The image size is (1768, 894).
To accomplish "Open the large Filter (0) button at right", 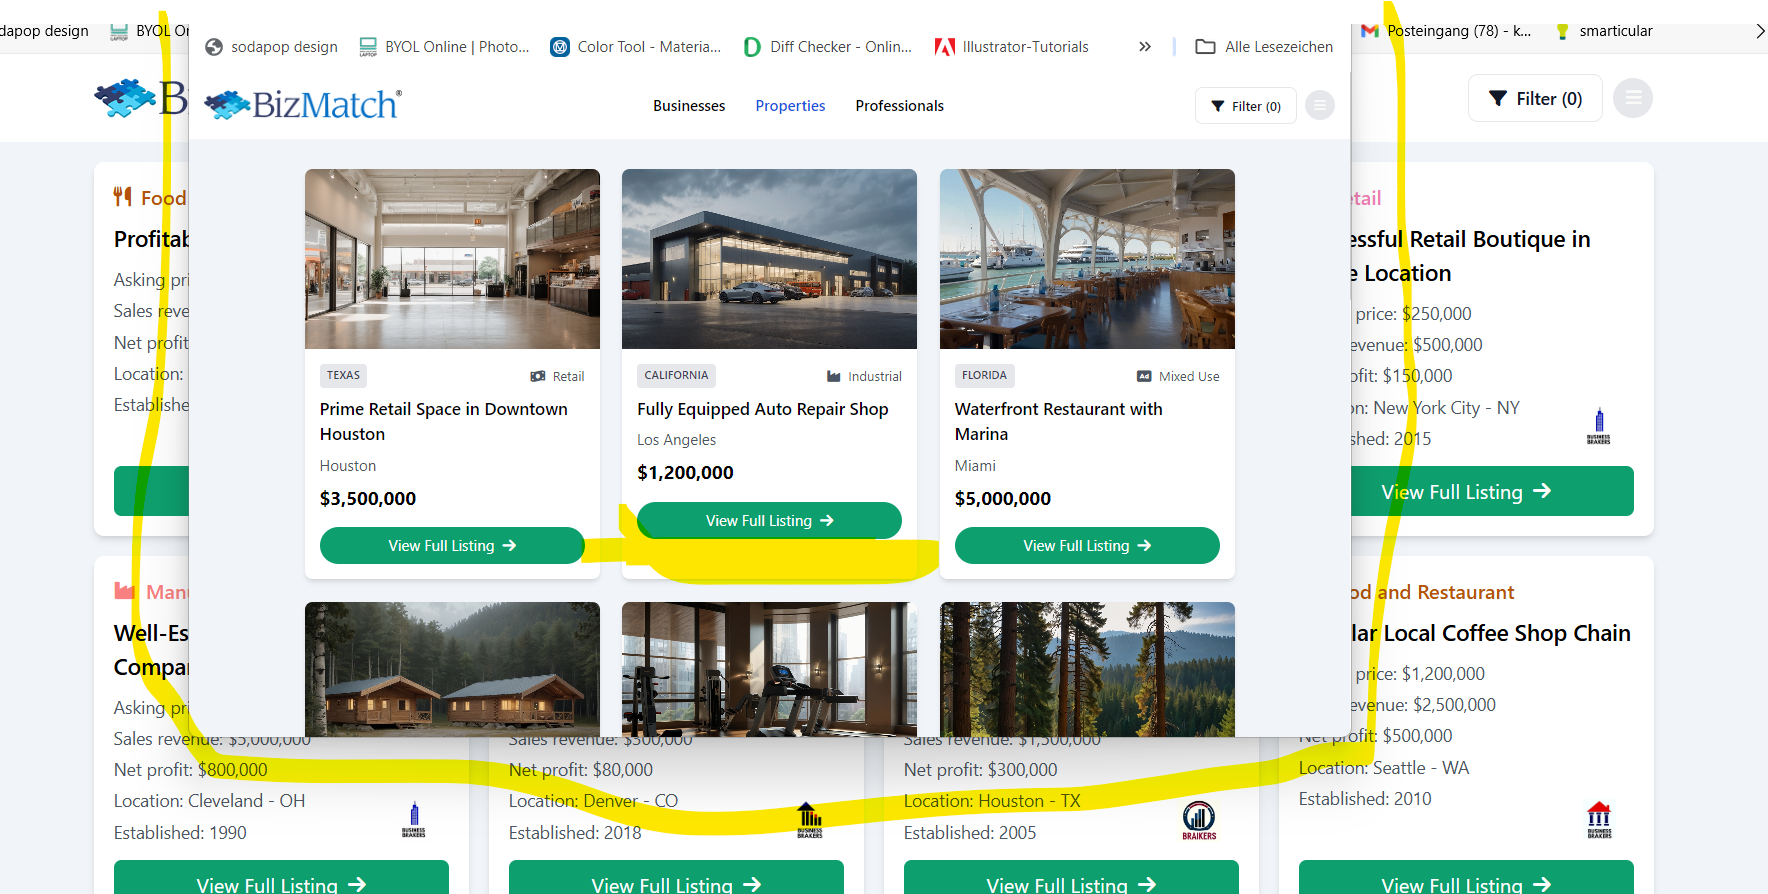I will point(1535,98).
